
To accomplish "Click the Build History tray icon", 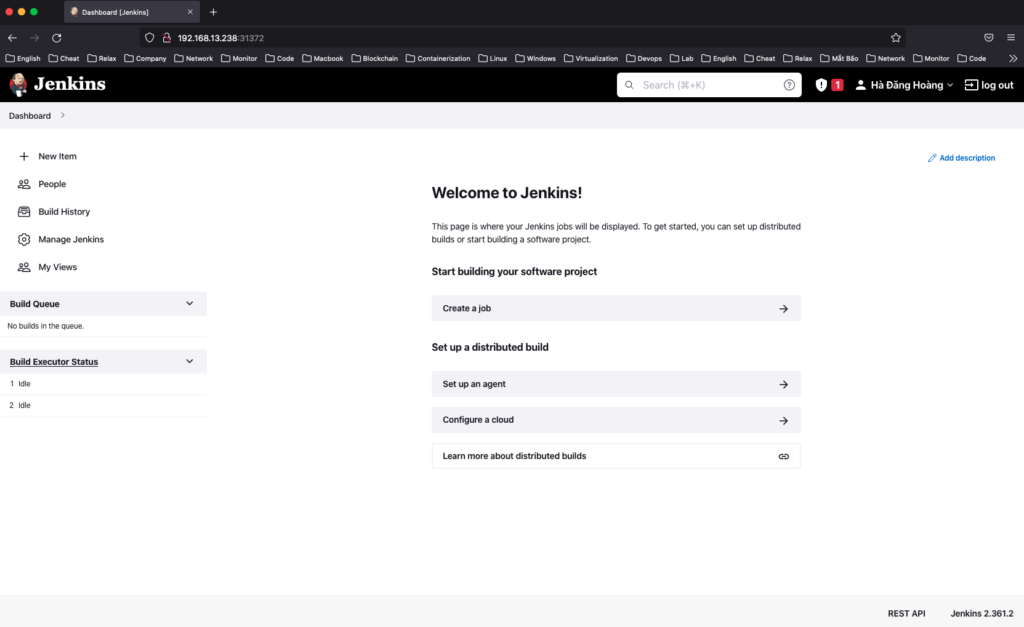I will click(24, 212).
